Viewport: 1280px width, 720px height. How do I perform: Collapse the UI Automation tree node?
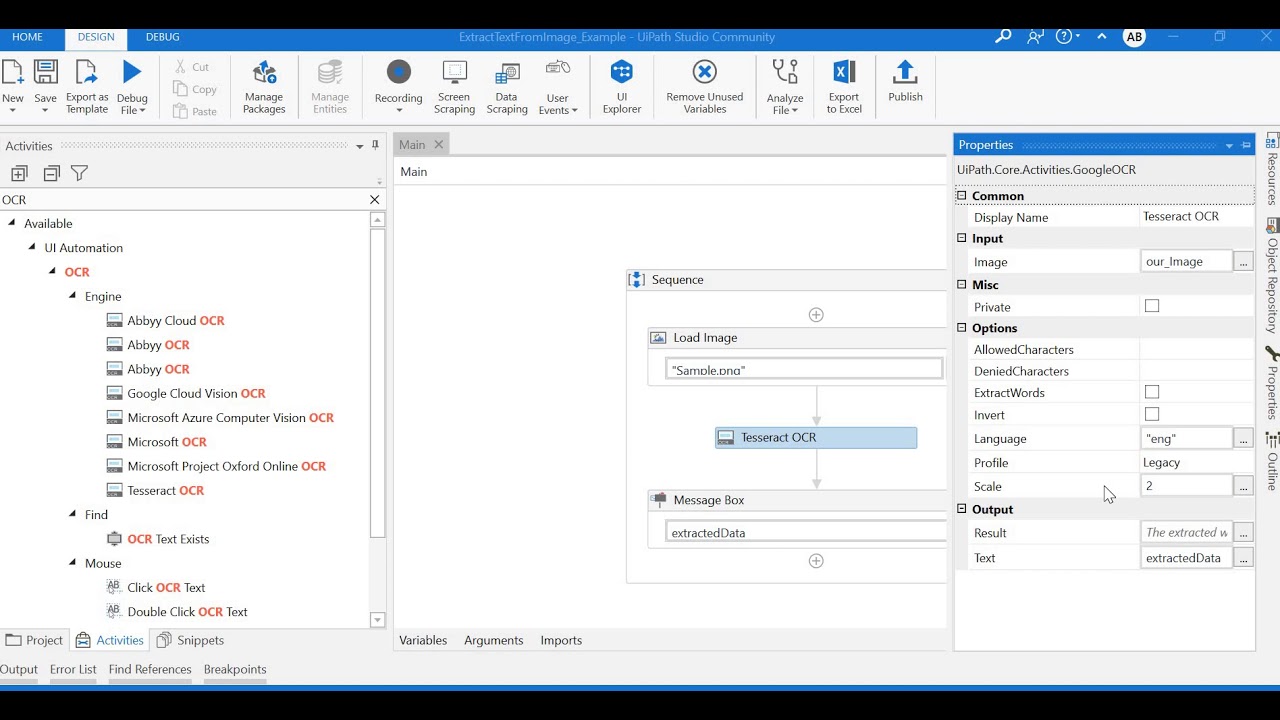coord(32,247)
